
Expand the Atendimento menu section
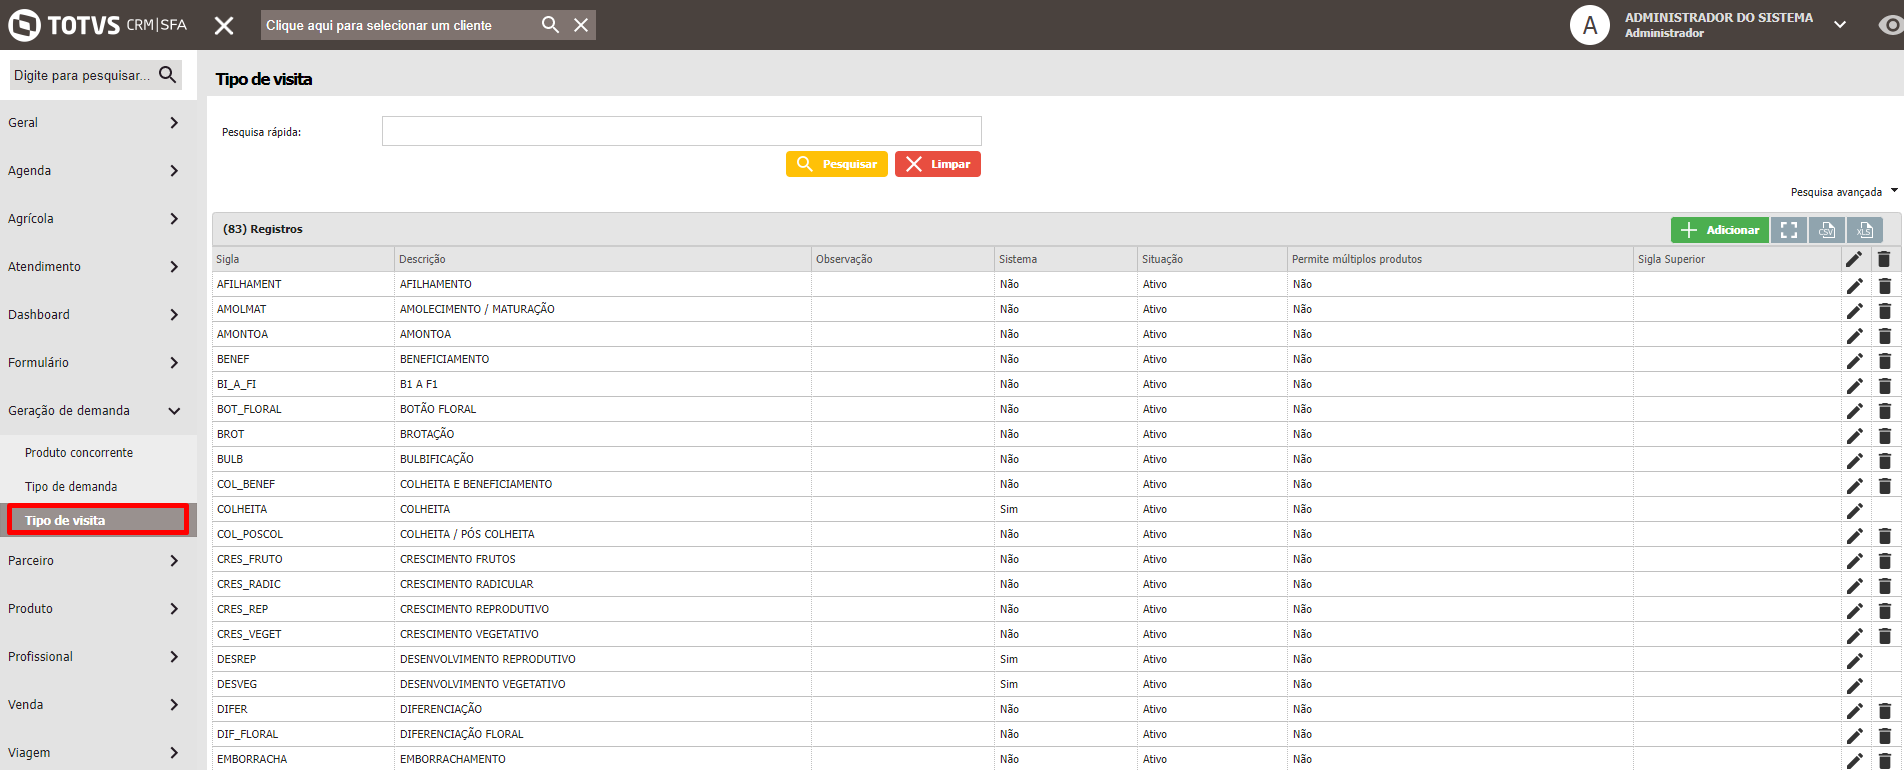pyautogui.click(x=98, y=267)
